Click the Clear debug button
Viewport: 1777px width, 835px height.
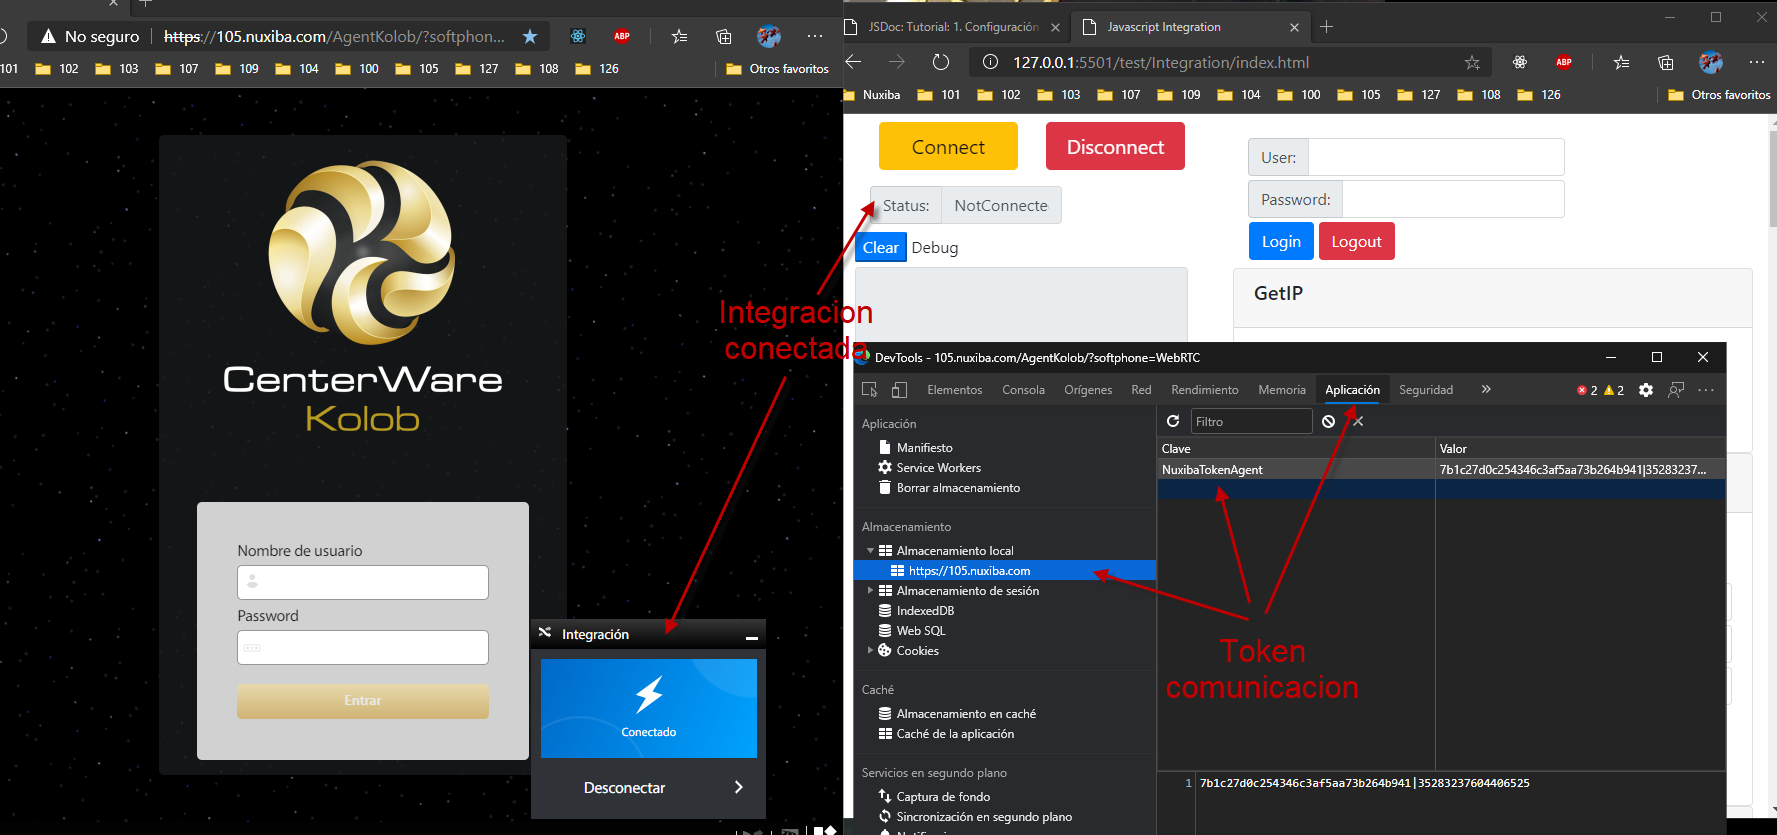pyautogui.click(x=881, y=247)
